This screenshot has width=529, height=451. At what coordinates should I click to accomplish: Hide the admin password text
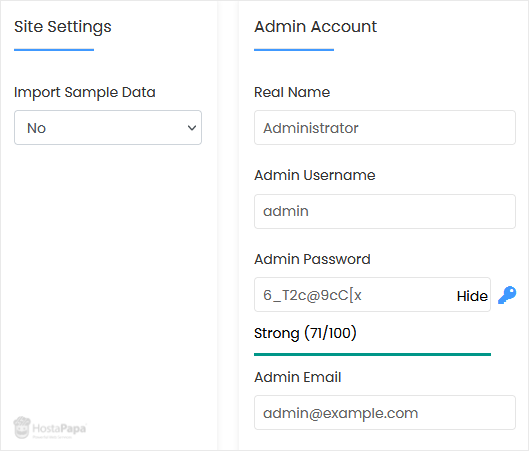click(472, 296)
